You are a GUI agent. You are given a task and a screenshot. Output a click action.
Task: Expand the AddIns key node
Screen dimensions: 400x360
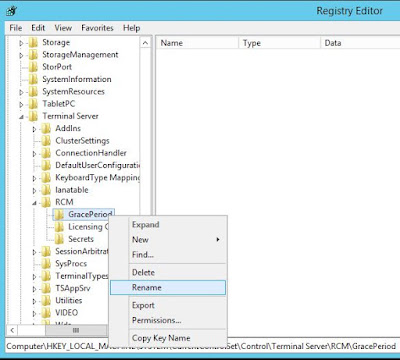pos(34,129)
